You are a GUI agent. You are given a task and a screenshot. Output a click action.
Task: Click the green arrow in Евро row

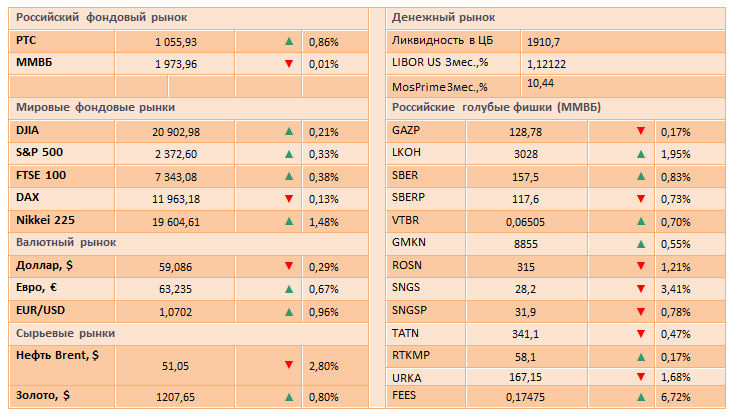[288, 288]
